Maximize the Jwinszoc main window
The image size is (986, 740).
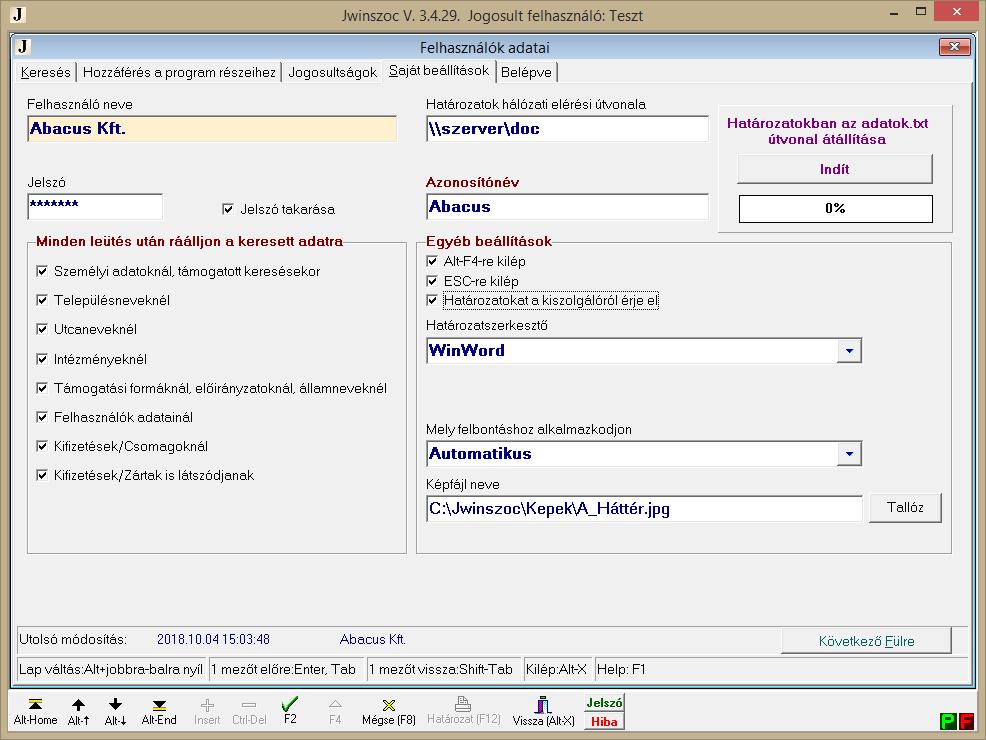[921, 13]
